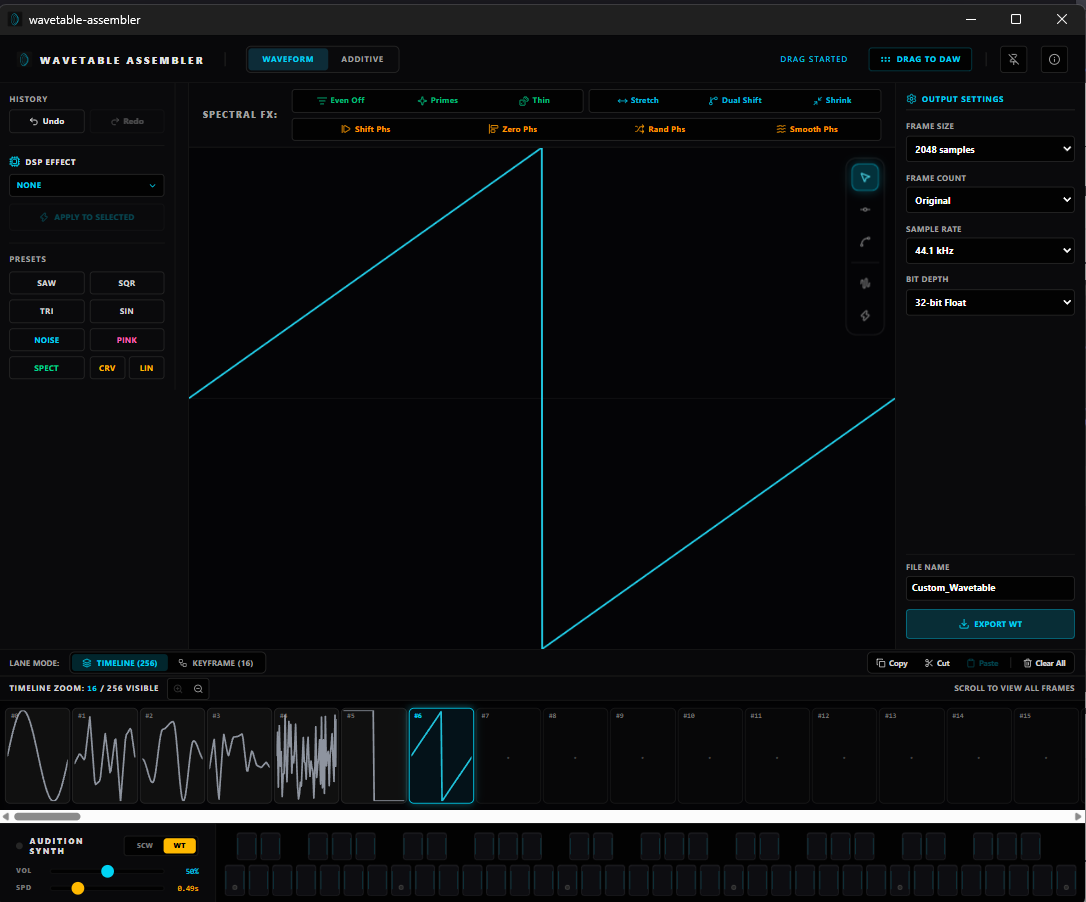Image resolution: width=1086 pixels, height=902 pixels.
Task: Apply Stretch spectral effect
Action: pyautogui.click(x=638, y=100)
